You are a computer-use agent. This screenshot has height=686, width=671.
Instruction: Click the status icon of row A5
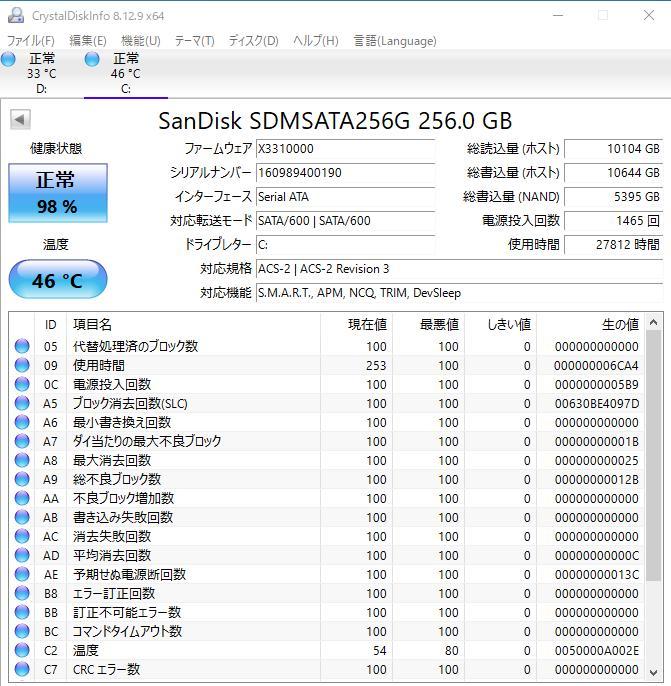pos(22,403)
